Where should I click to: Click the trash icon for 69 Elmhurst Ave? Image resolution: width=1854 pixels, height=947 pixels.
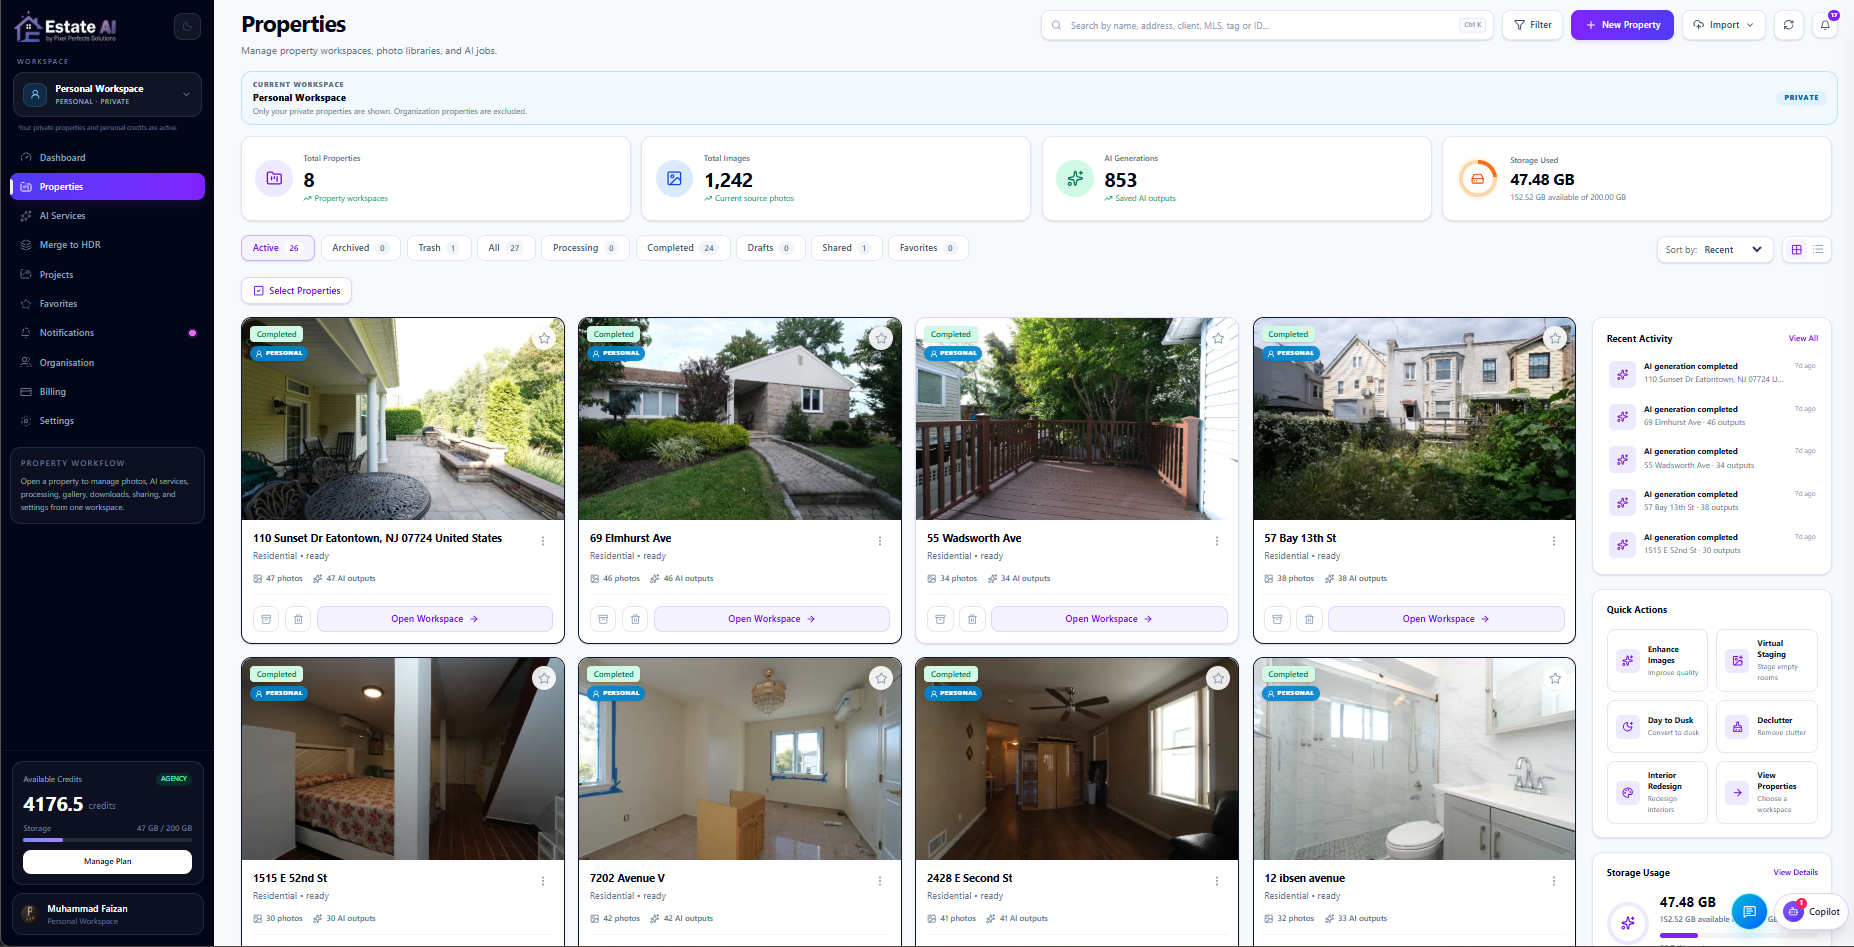pos(635,619)
